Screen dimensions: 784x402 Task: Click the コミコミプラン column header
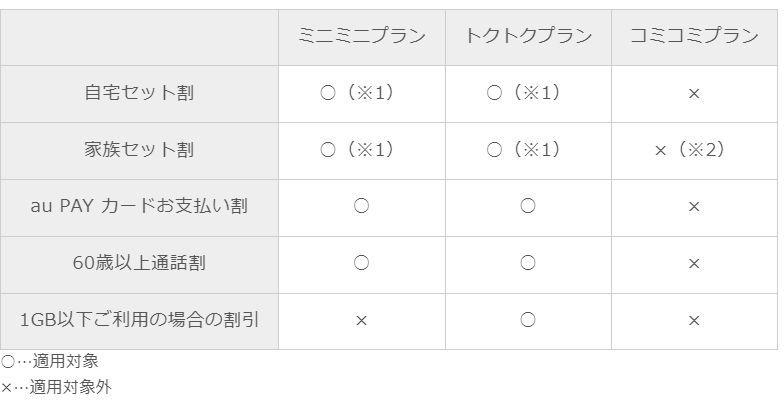[694, 37]
